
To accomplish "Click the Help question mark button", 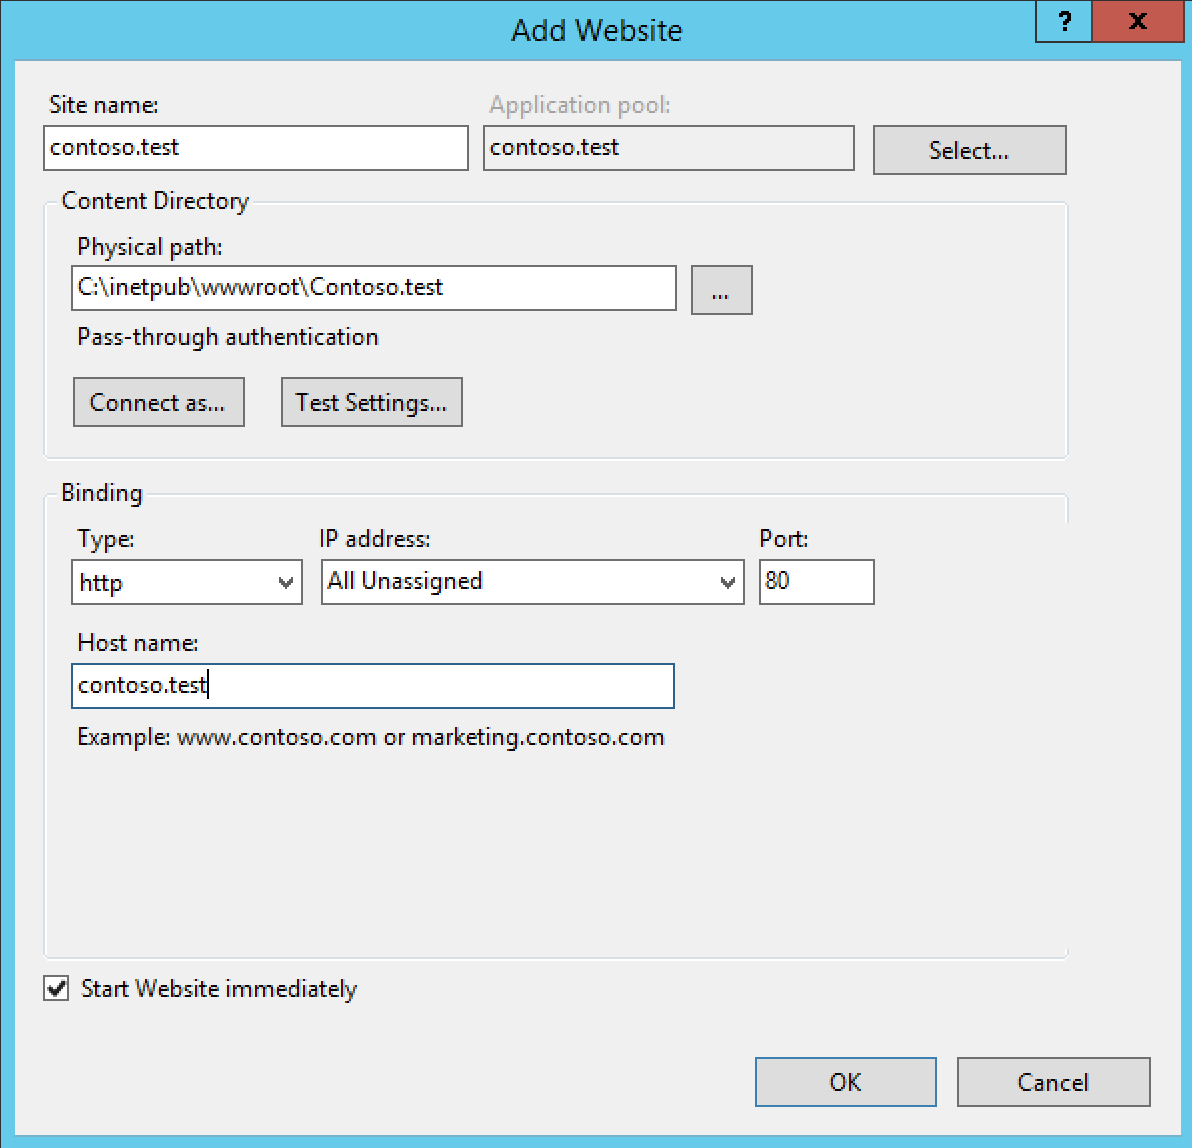I will click(1063, 22).
